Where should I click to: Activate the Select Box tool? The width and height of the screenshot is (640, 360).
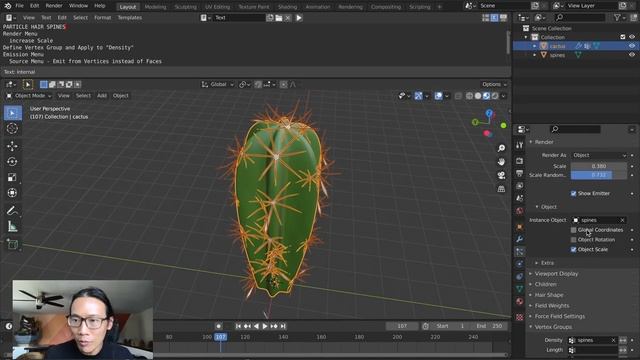click(12, 113)
